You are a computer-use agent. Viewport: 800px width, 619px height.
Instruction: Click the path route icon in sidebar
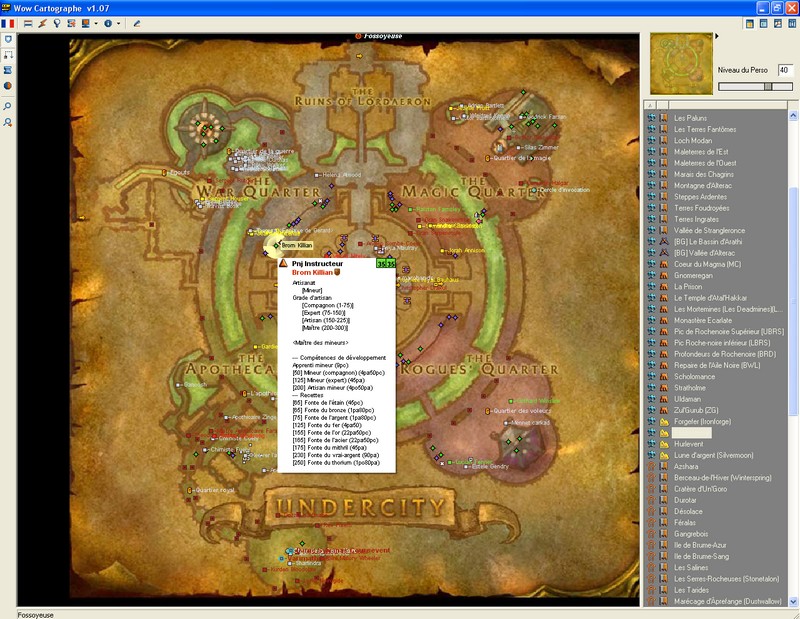click(x=8, y=55)
